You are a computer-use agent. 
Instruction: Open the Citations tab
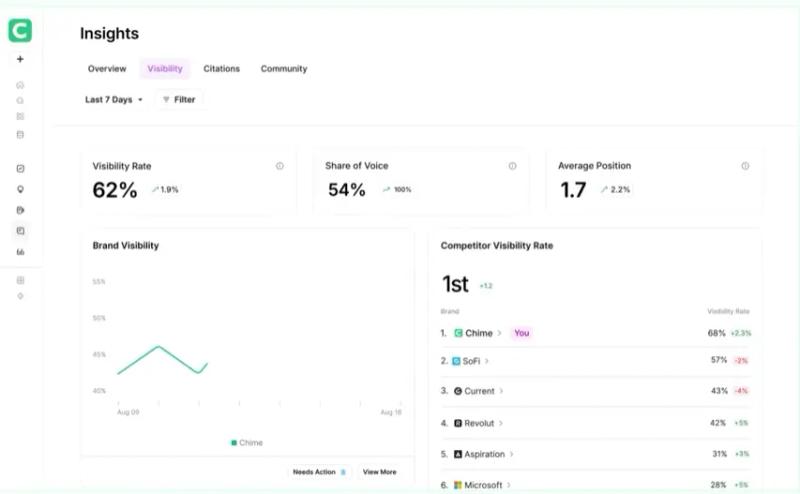tap(221, 69)
